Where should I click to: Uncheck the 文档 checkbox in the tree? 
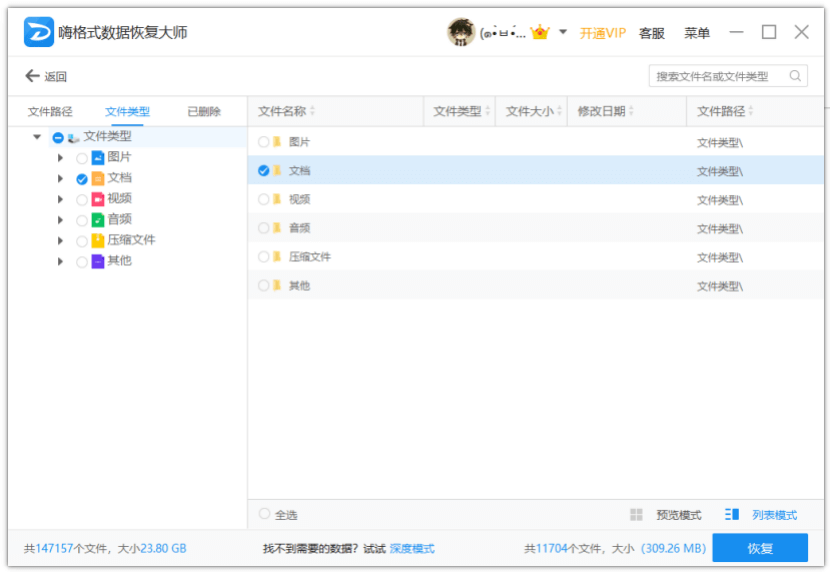(x=82, y=179)
